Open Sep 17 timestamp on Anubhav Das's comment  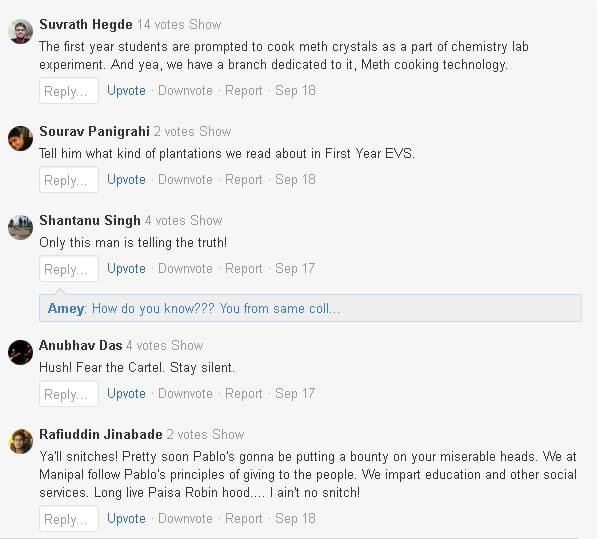point(295,394)
